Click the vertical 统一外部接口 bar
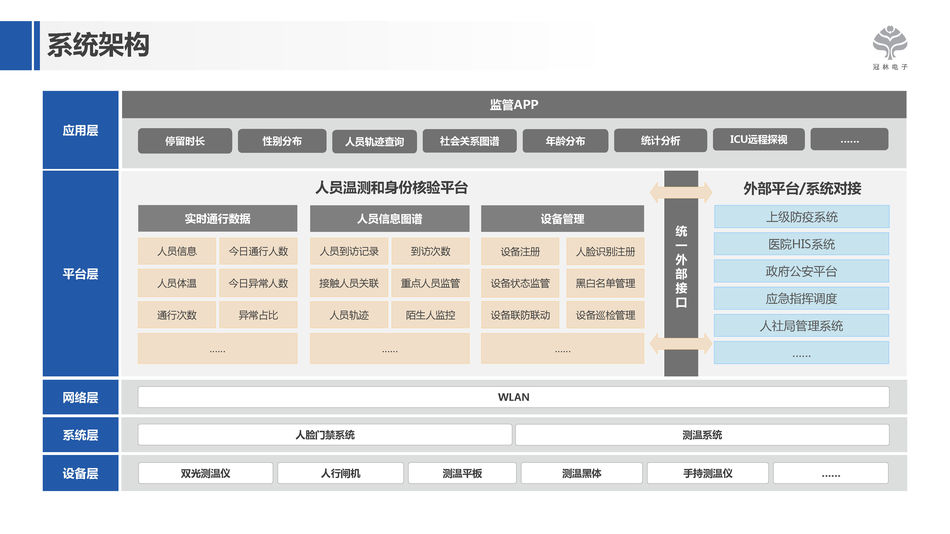Screen dimensions: 950x534 pos(681,270)
